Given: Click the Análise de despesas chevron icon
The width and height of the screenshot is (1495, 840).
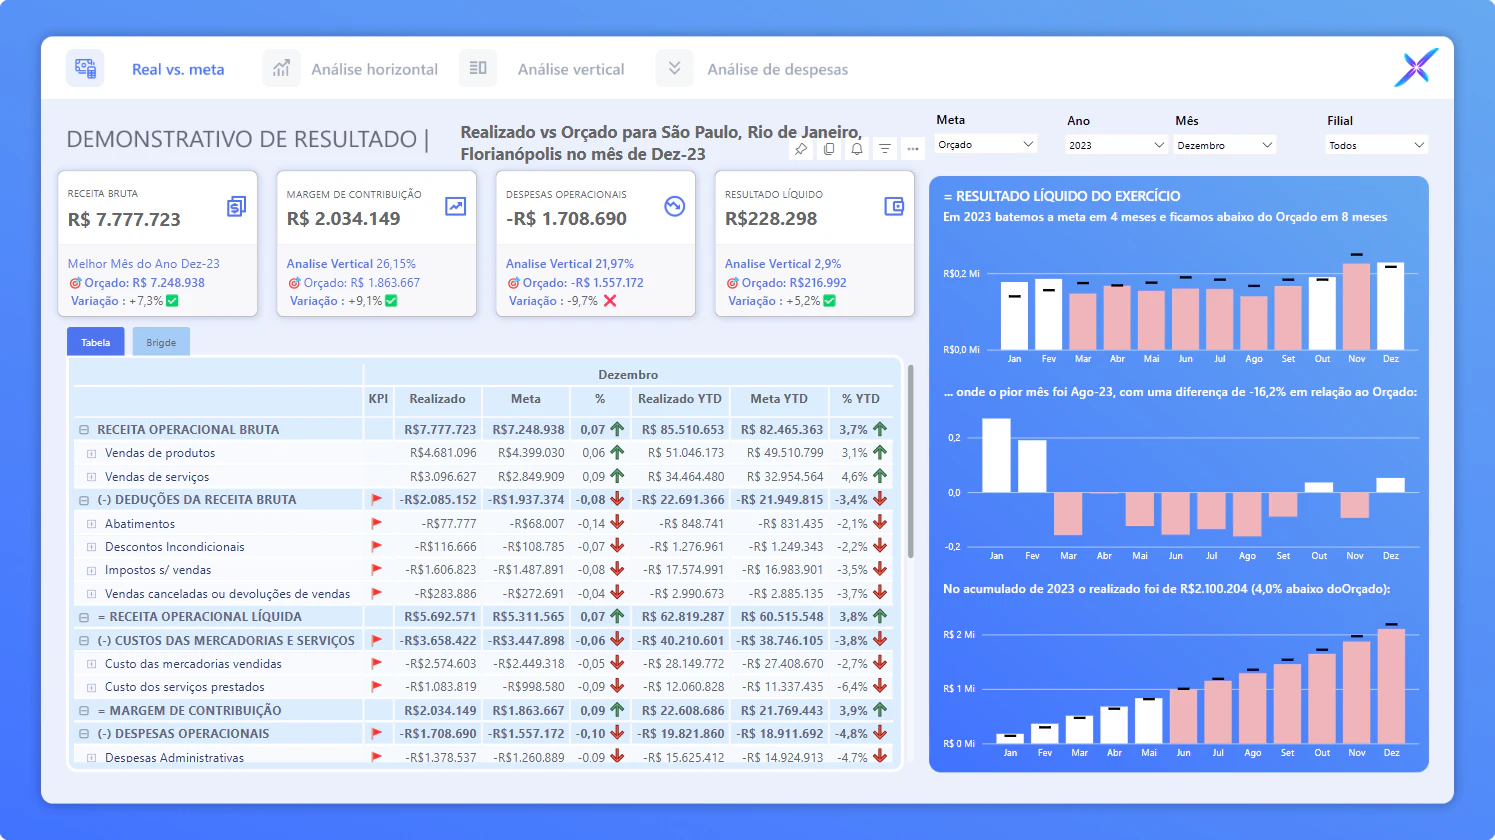Looking at the screenshot, I should pos(674,68).
